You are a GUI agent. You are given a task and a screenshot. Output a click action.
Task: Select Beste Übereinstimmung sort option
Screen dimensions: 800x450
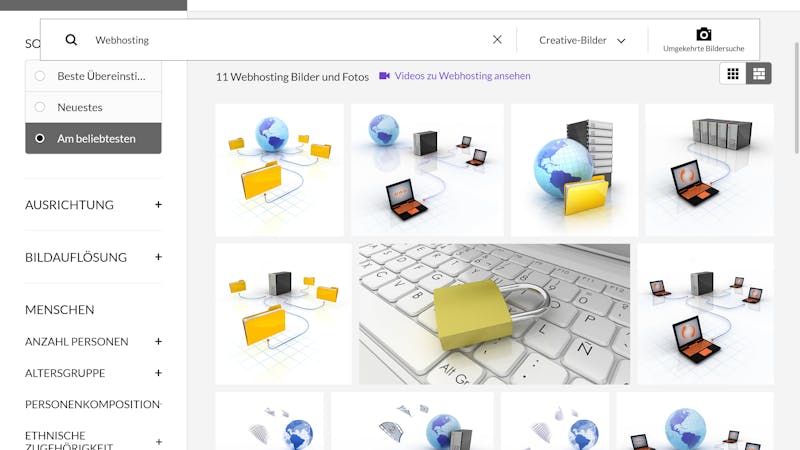tap(93, 76)
